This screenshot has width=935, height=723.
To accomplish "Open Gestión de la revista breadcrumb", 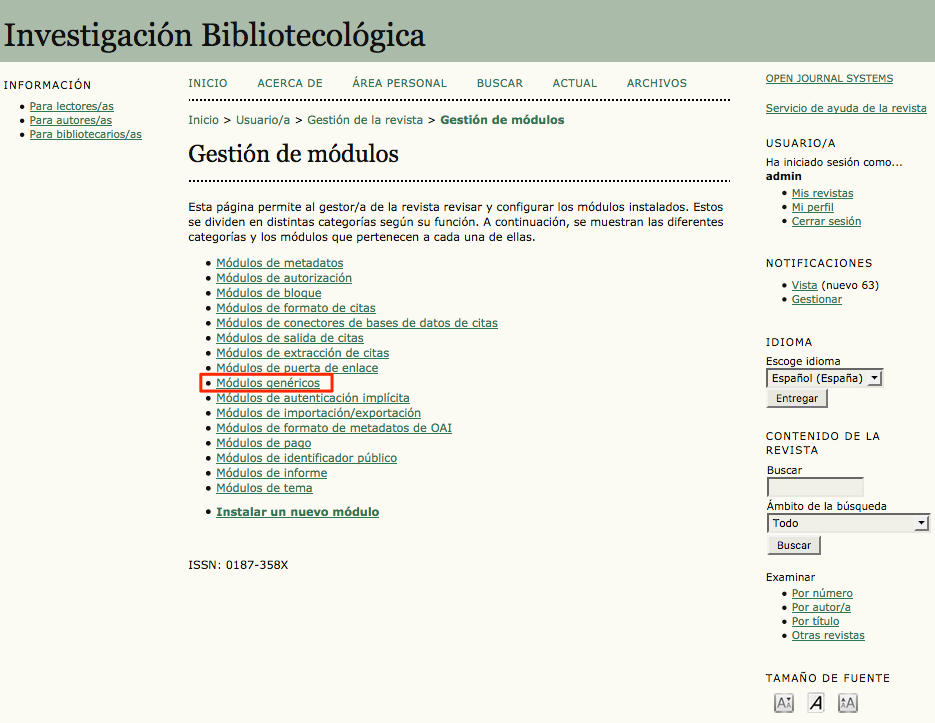I will point(366,120).
